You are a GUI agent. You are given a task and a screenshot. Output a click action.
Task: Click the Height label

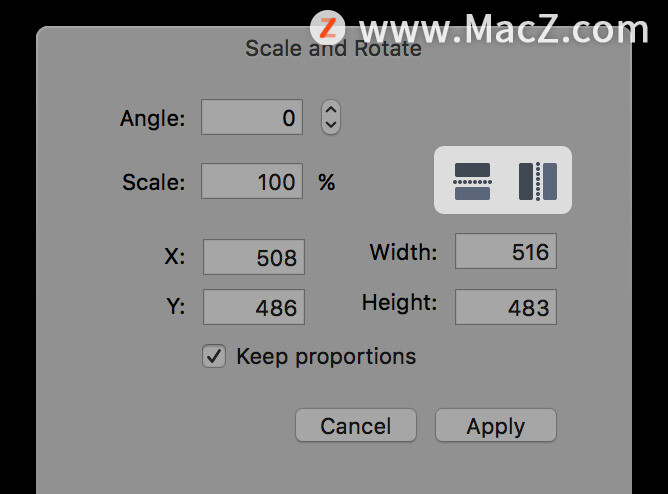[399, 303]
